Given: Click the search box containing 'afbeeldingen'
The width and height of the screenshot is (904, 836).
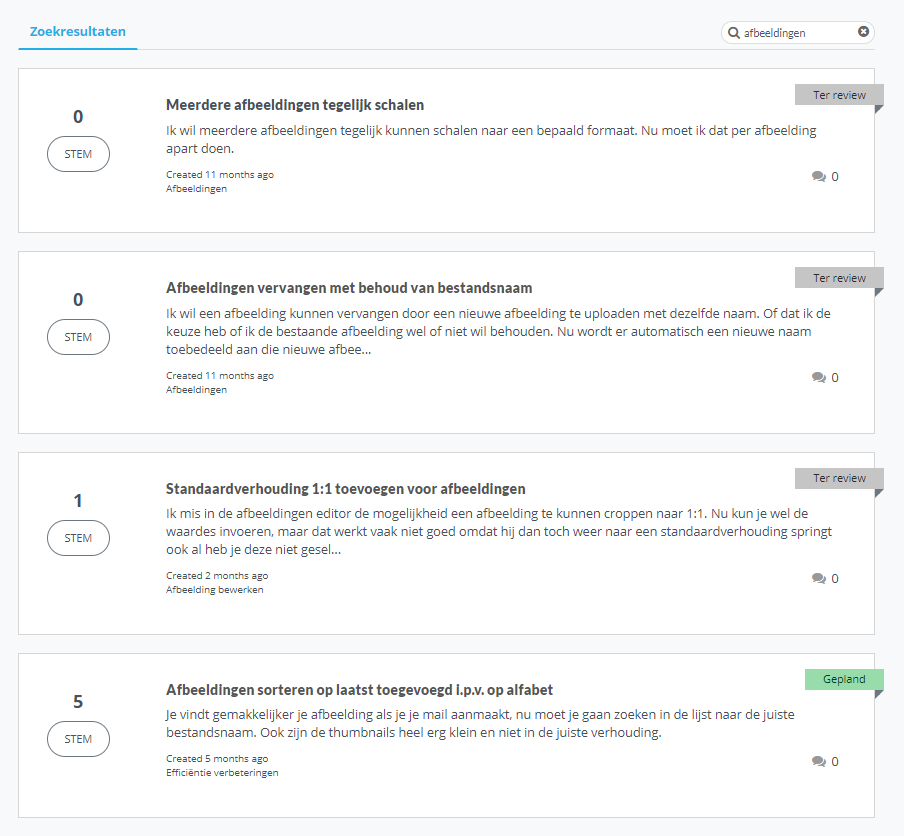Looking at the screenshot, I should [795, 33].
